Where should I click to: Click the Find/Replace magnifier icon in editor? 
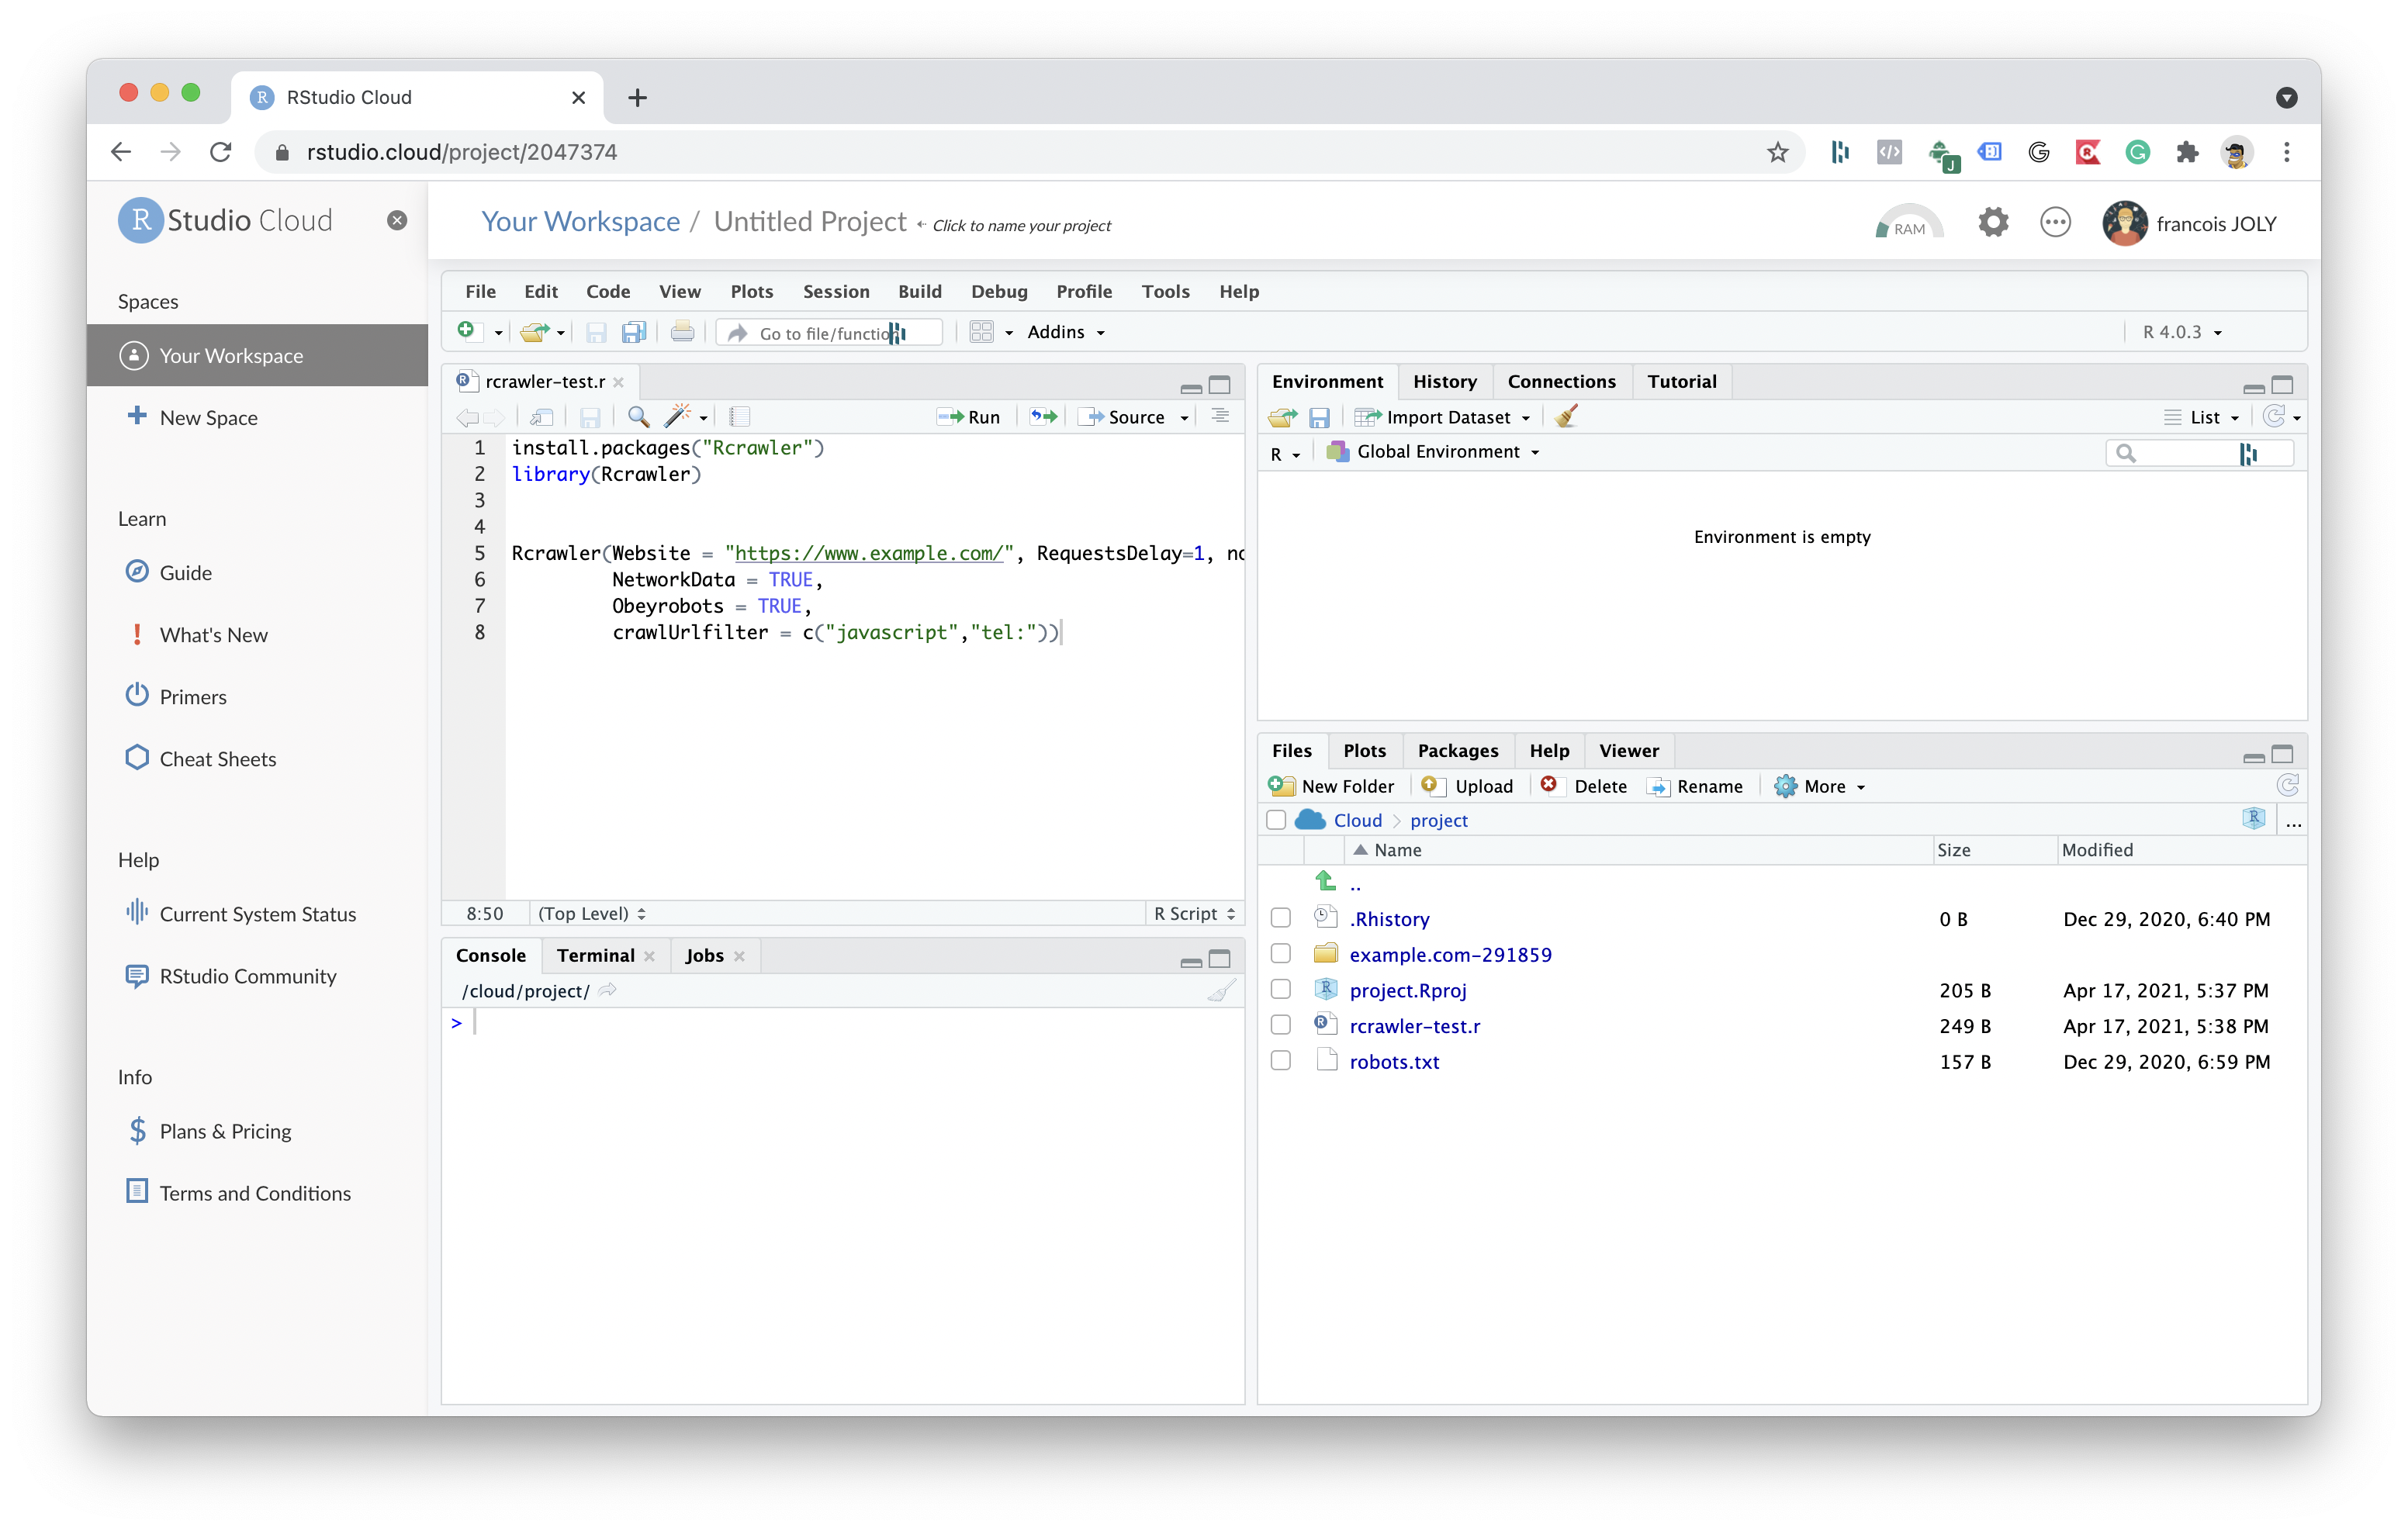click(x=638, y=417)
